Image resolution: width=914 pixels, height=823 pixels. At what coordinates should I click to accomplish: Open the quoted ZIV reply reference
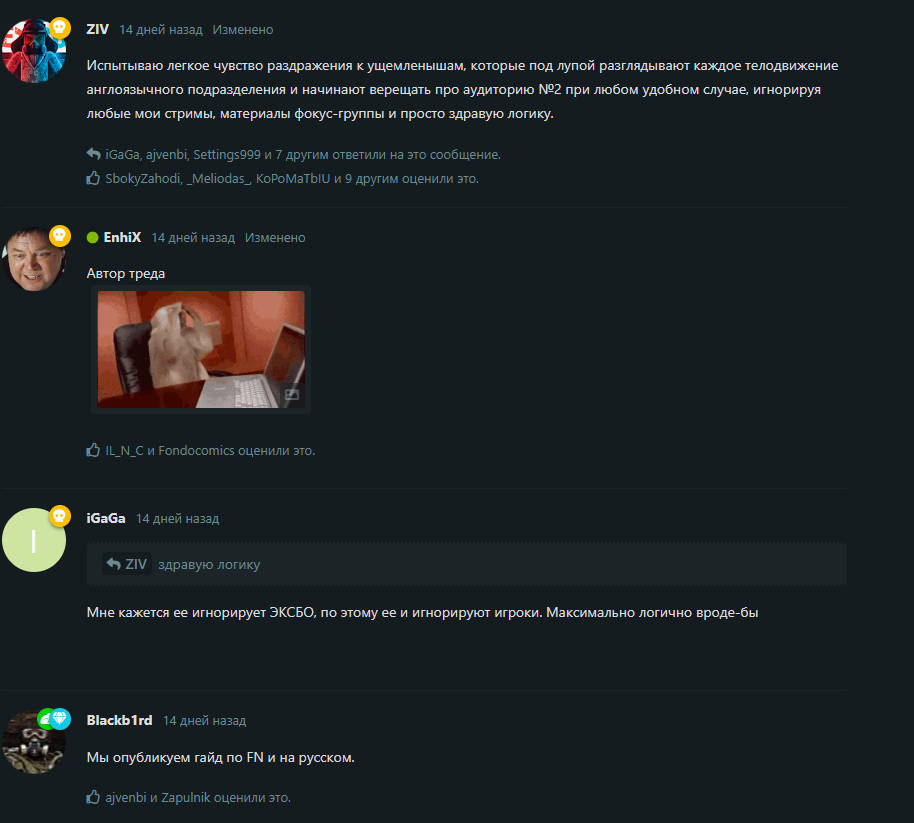[x=127, y=564]
